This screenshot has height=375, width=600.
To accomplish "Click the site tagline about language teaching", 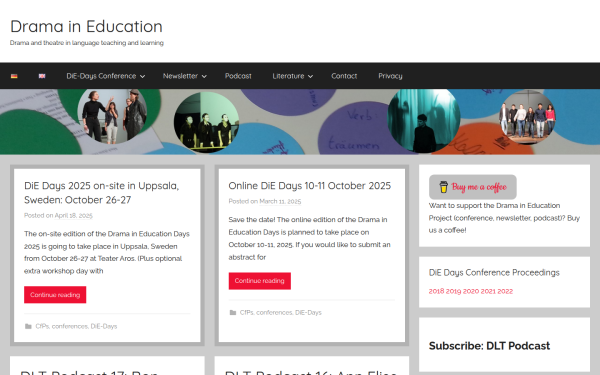I will [87, 43].
